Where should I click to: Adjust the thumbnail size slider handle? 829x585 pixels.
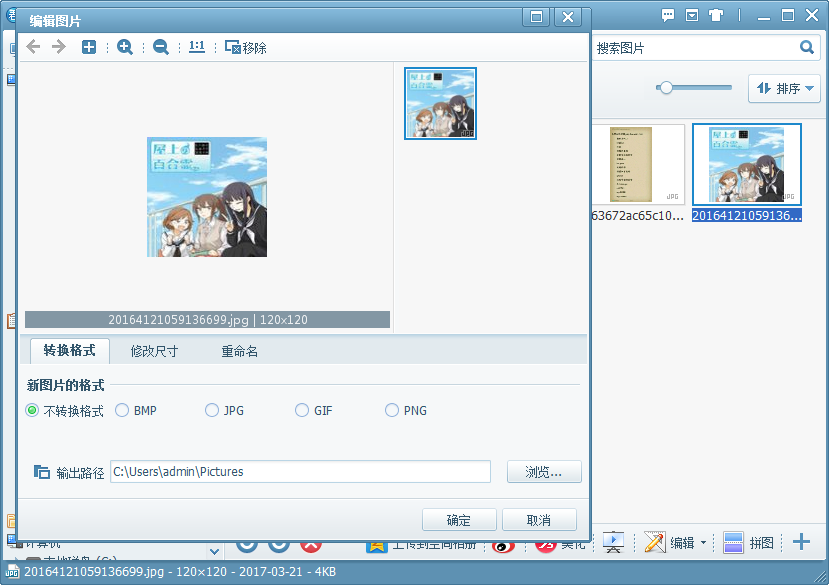(666, 88)
